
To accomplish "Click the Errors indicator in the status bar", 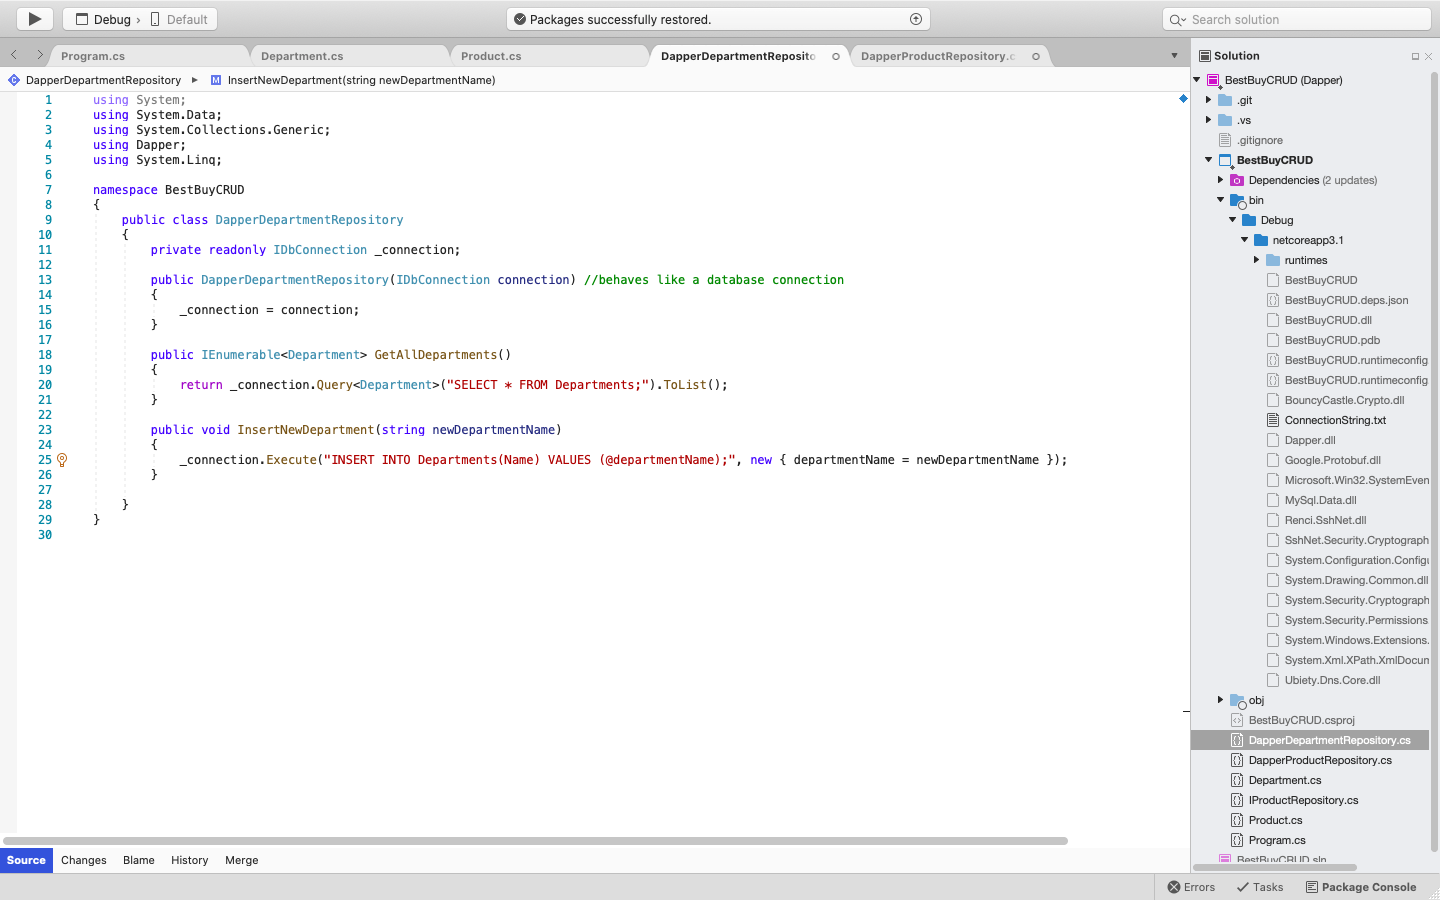I will pyautogui.click(x=1190, y=887).
